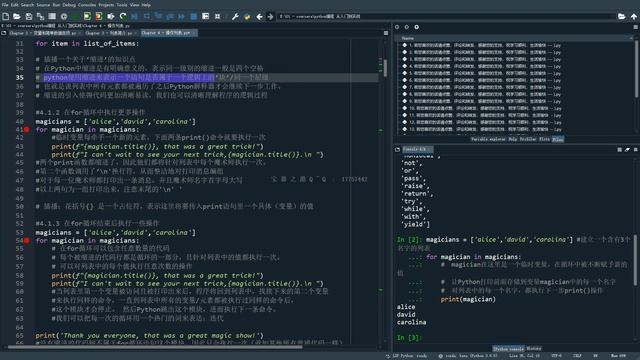Open the Search menu
This screenshot has height=360, width=640.
tap(27, 5)
